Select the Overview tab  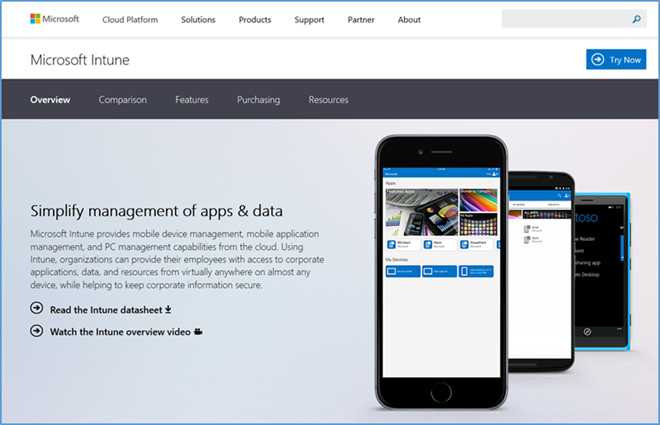tap(50, 100)
